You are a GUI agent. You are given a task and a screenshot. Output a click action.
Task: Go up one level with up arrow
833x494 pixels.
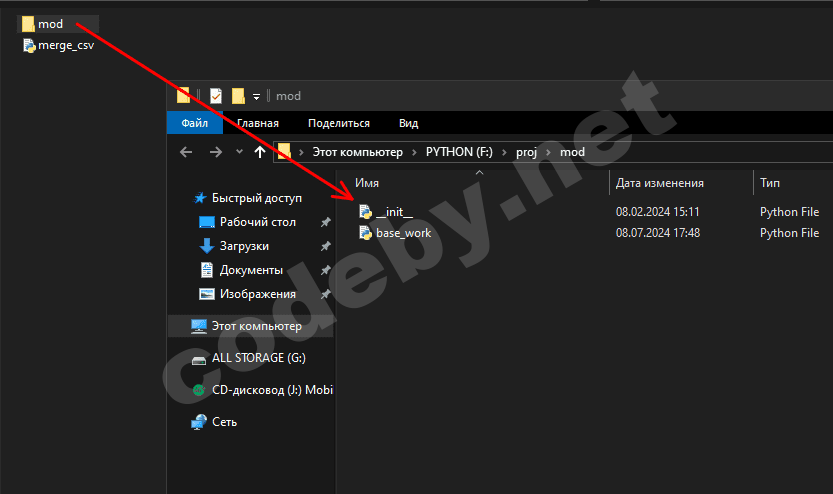click(260, 152)
